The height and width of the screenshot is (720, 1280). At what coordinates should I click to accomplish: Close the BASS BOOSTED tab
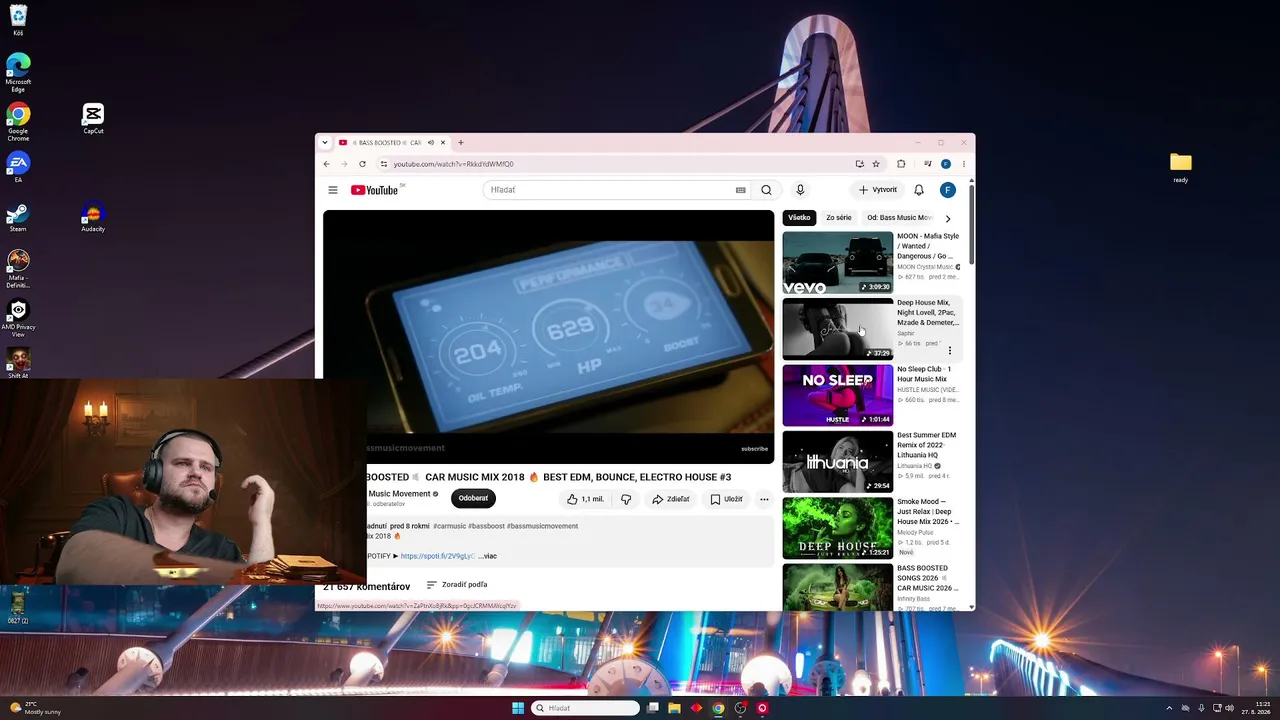pyautogui.click(x=443, y=143)
